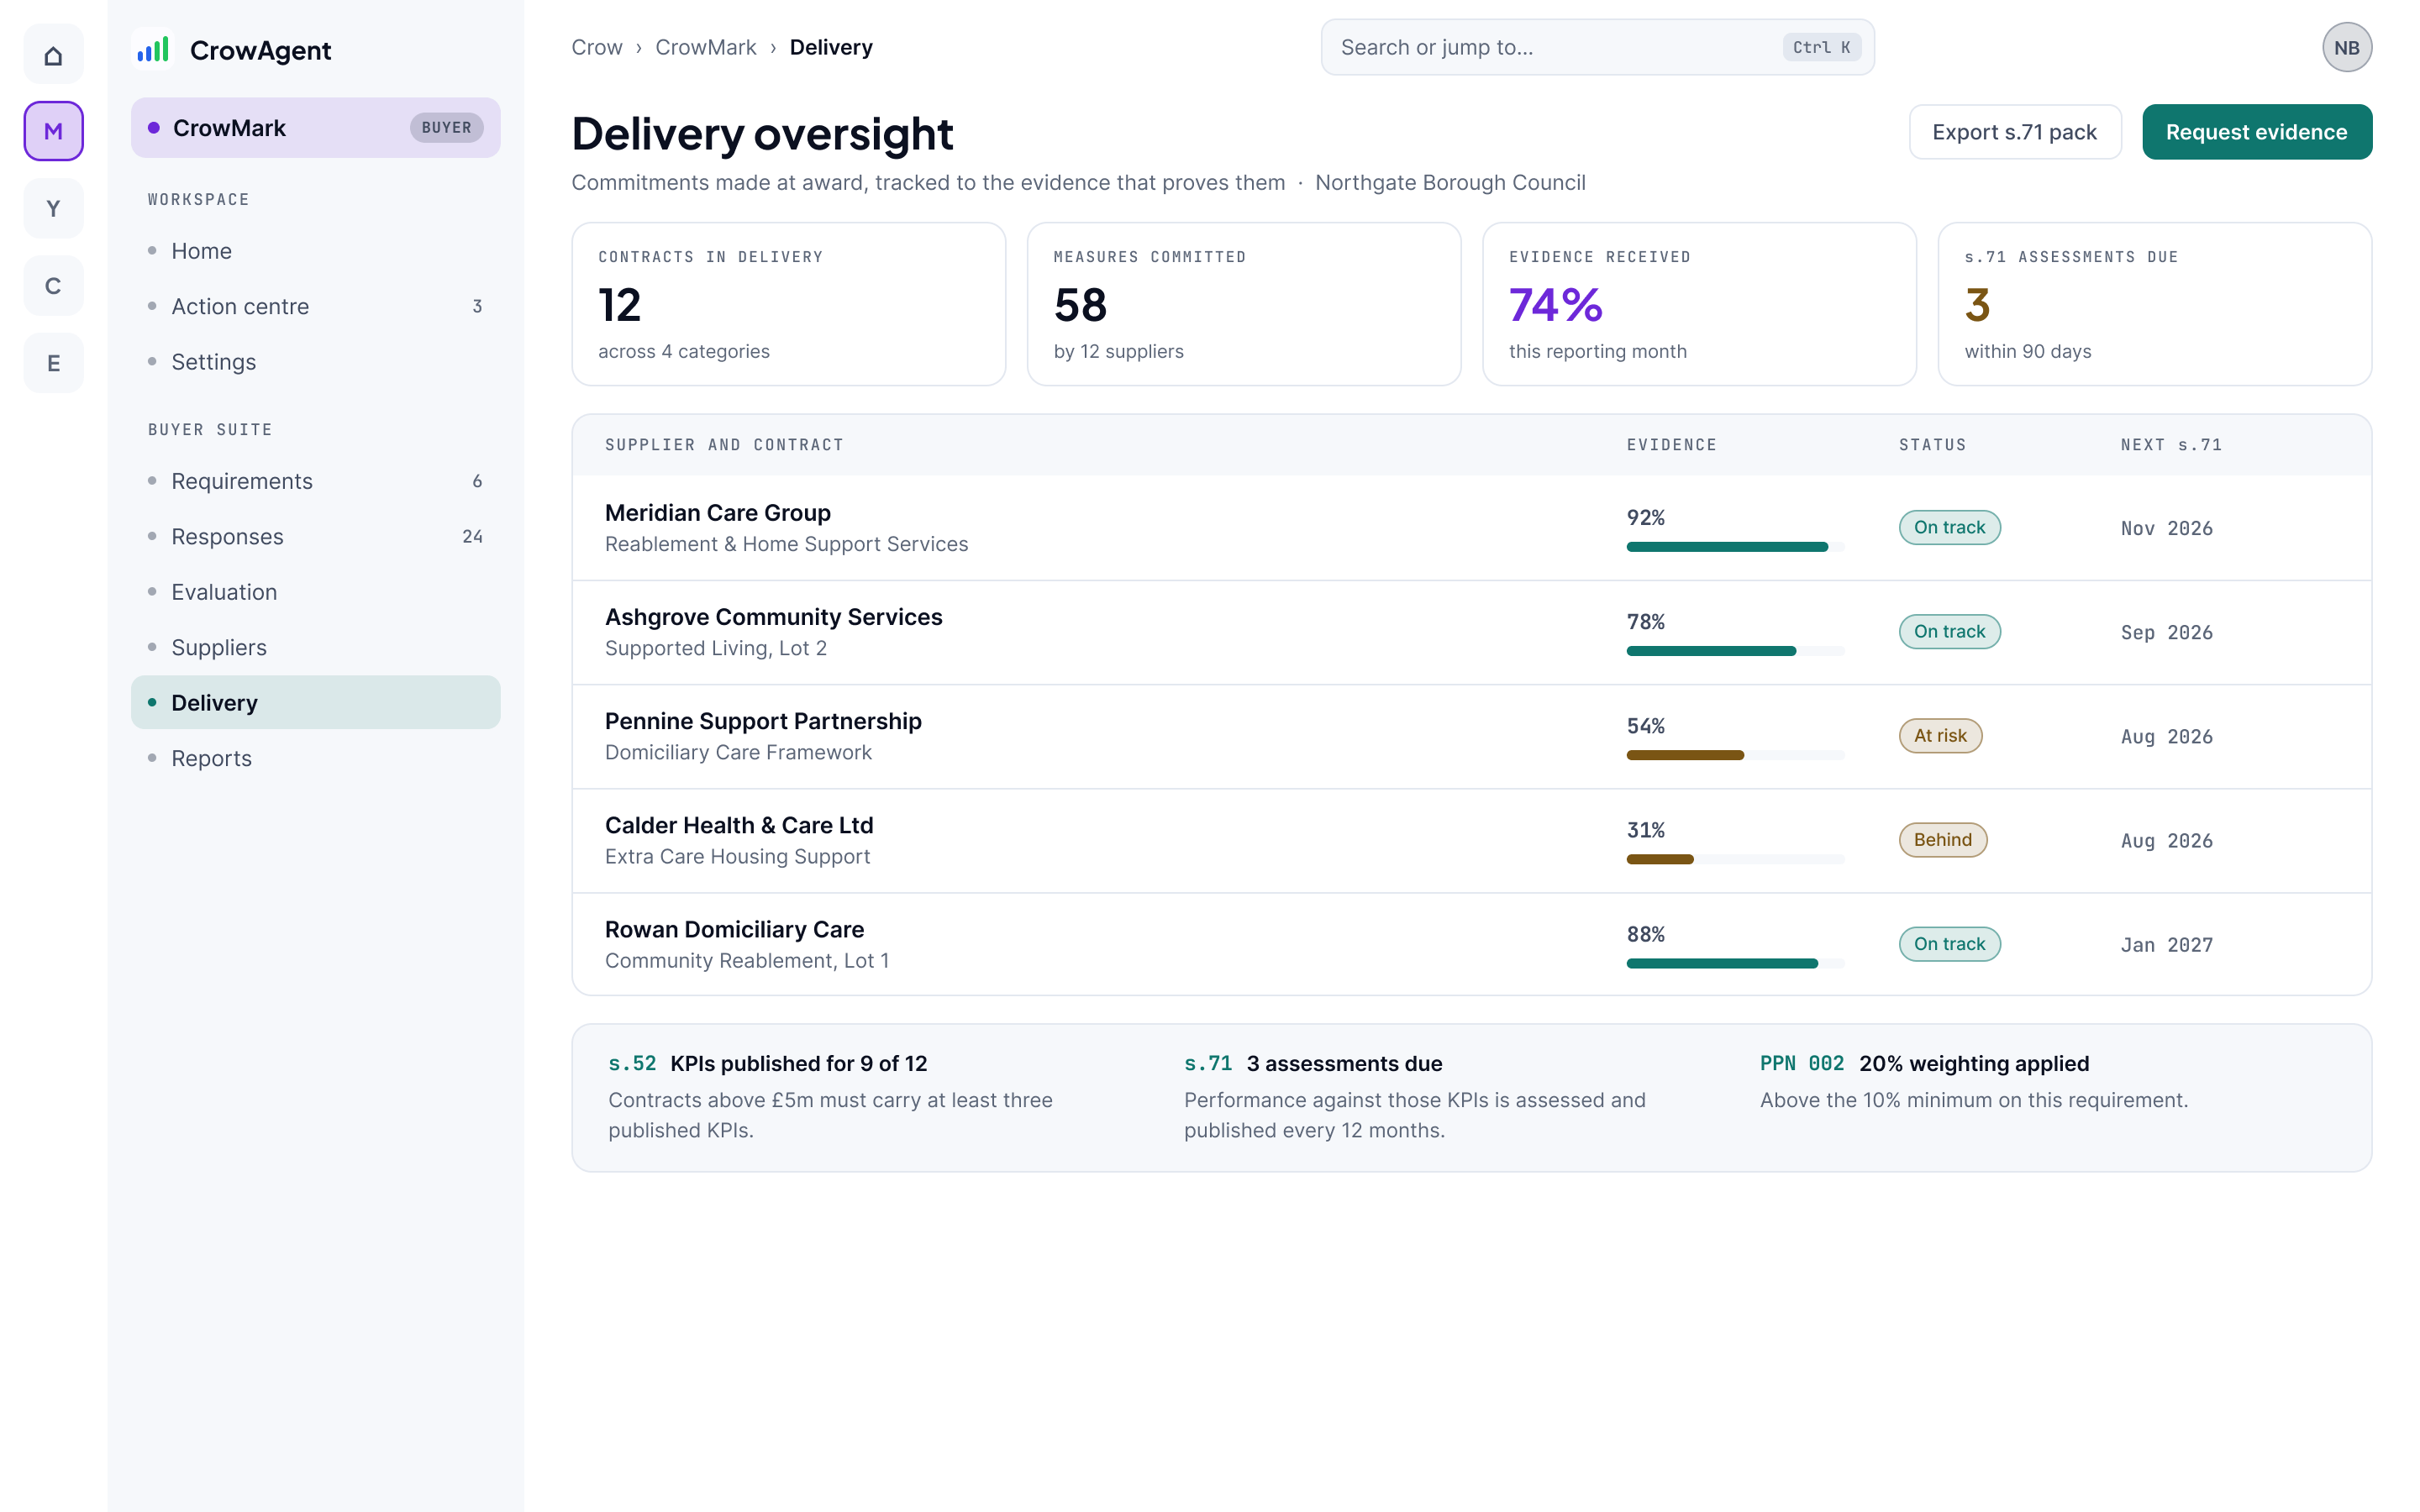Image resolution: width=2420 pixels, height=1512 pixels.
Task: Open the CrowMark buyer product switcher
Action: [x=316, y=127]
